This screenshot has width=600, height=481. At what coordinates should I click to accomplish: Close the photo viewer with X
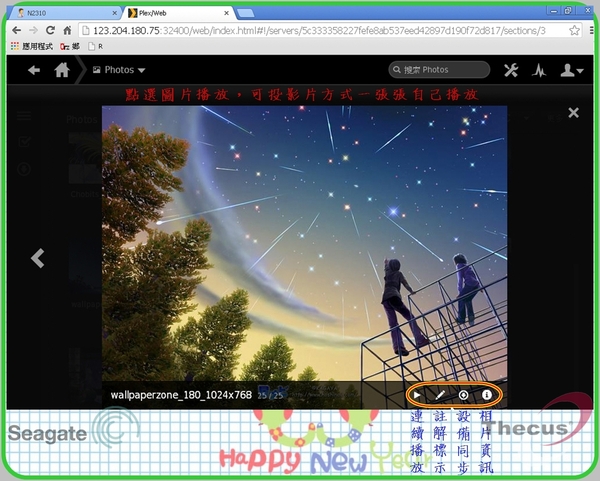coord(573,113)
